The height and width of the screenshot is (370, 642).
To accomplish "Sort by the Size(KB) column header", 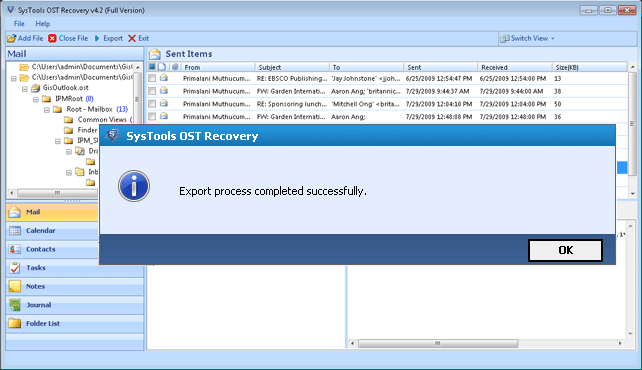I will (x=589, y=67).
